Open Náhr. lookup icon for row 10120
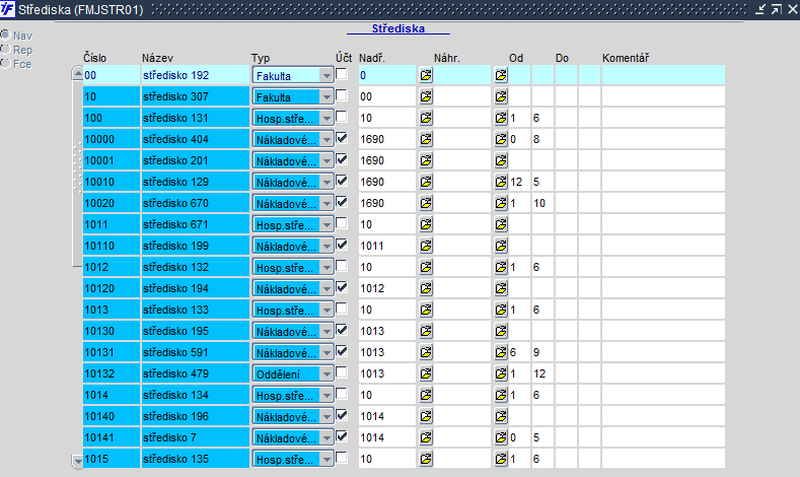Image resolution: width=800 pixels, height=477 pixels. (501, 289)
